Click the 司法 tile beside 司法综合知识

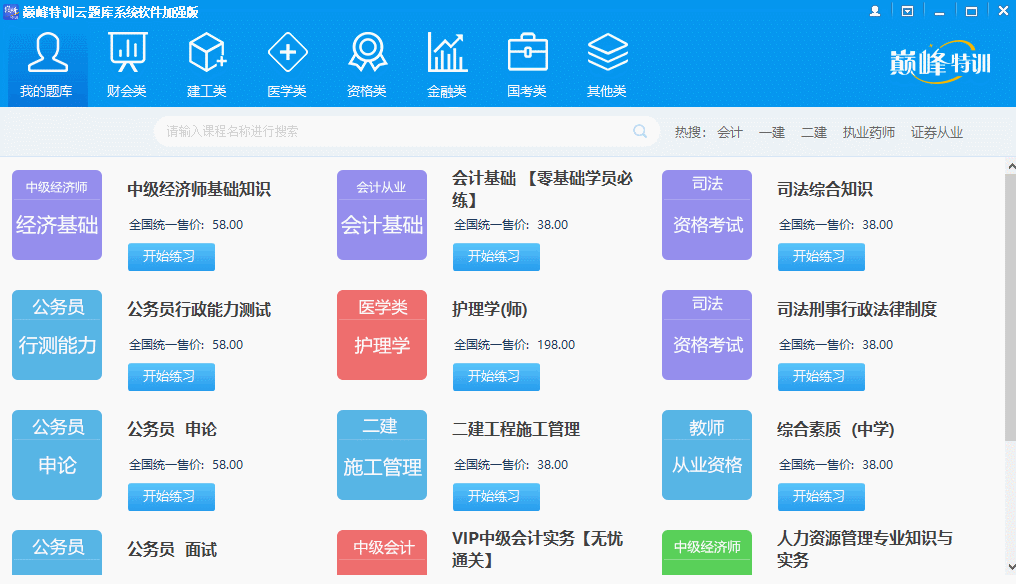click(x=707, y=215)
